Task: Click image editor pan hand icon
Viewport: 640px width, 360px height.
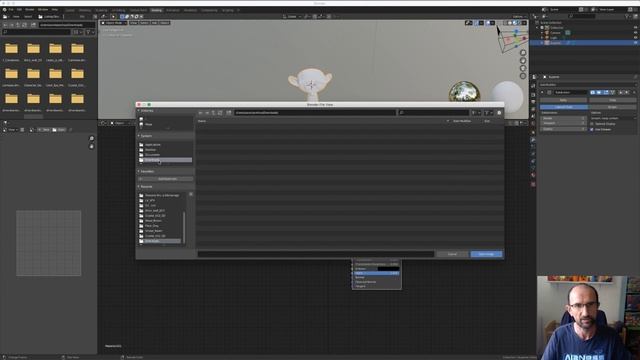Action: (x=91, y=146)
